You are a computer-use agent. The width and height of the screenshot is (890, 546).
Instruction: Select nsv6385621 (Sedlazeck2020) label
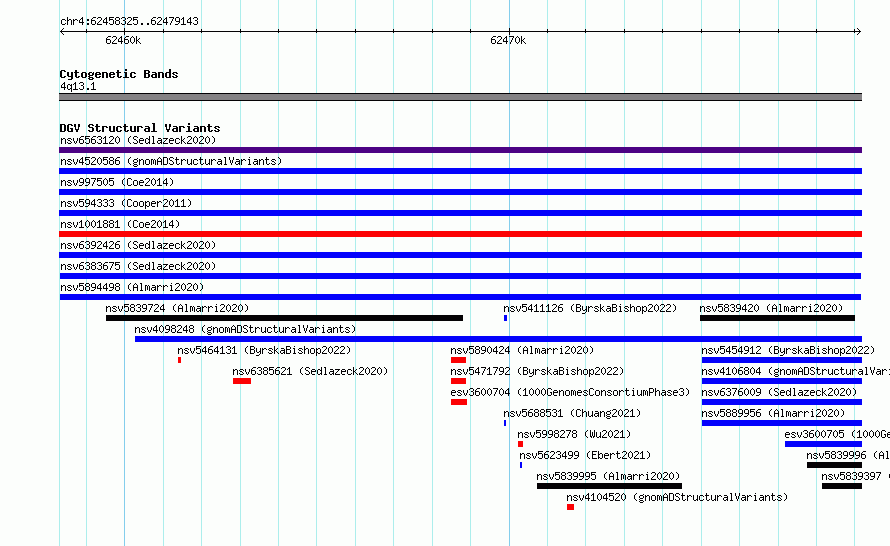[310, 371]
